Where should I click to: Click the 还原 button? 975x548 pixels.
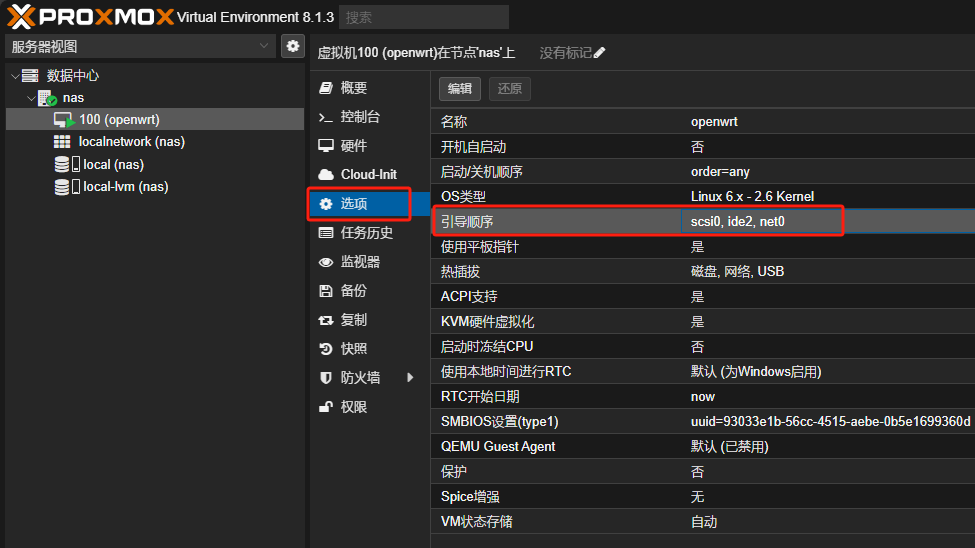[x=509, y=88]
